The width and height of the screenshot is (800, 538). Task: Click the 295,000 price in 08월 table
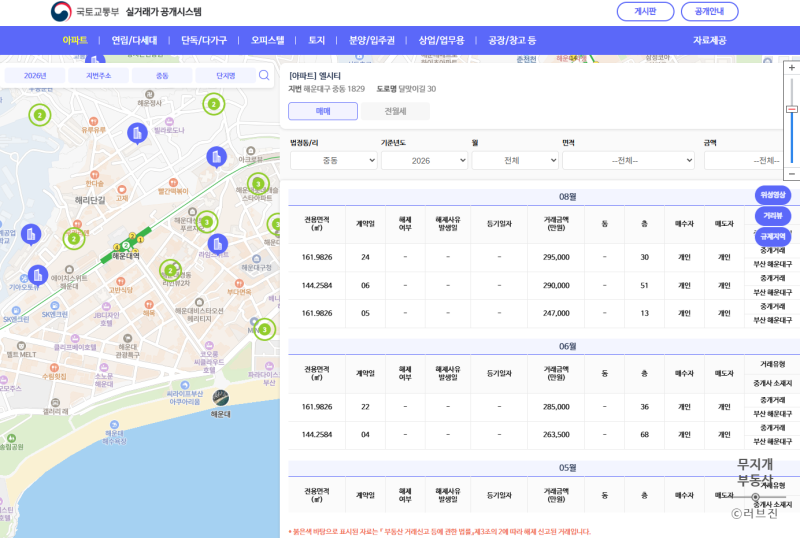[556, 257]
